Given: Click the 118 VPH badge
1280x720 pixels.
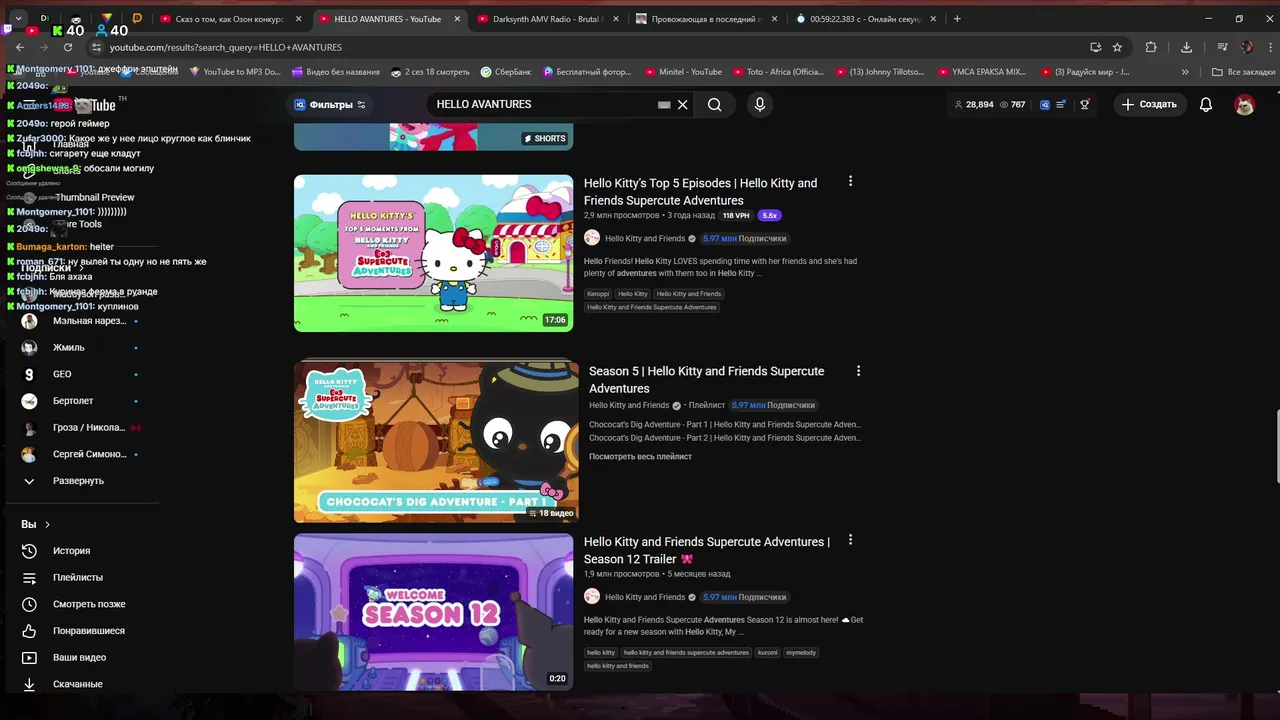Looking at the screenshot, I should pyautogui.click(x=736, y=215).
